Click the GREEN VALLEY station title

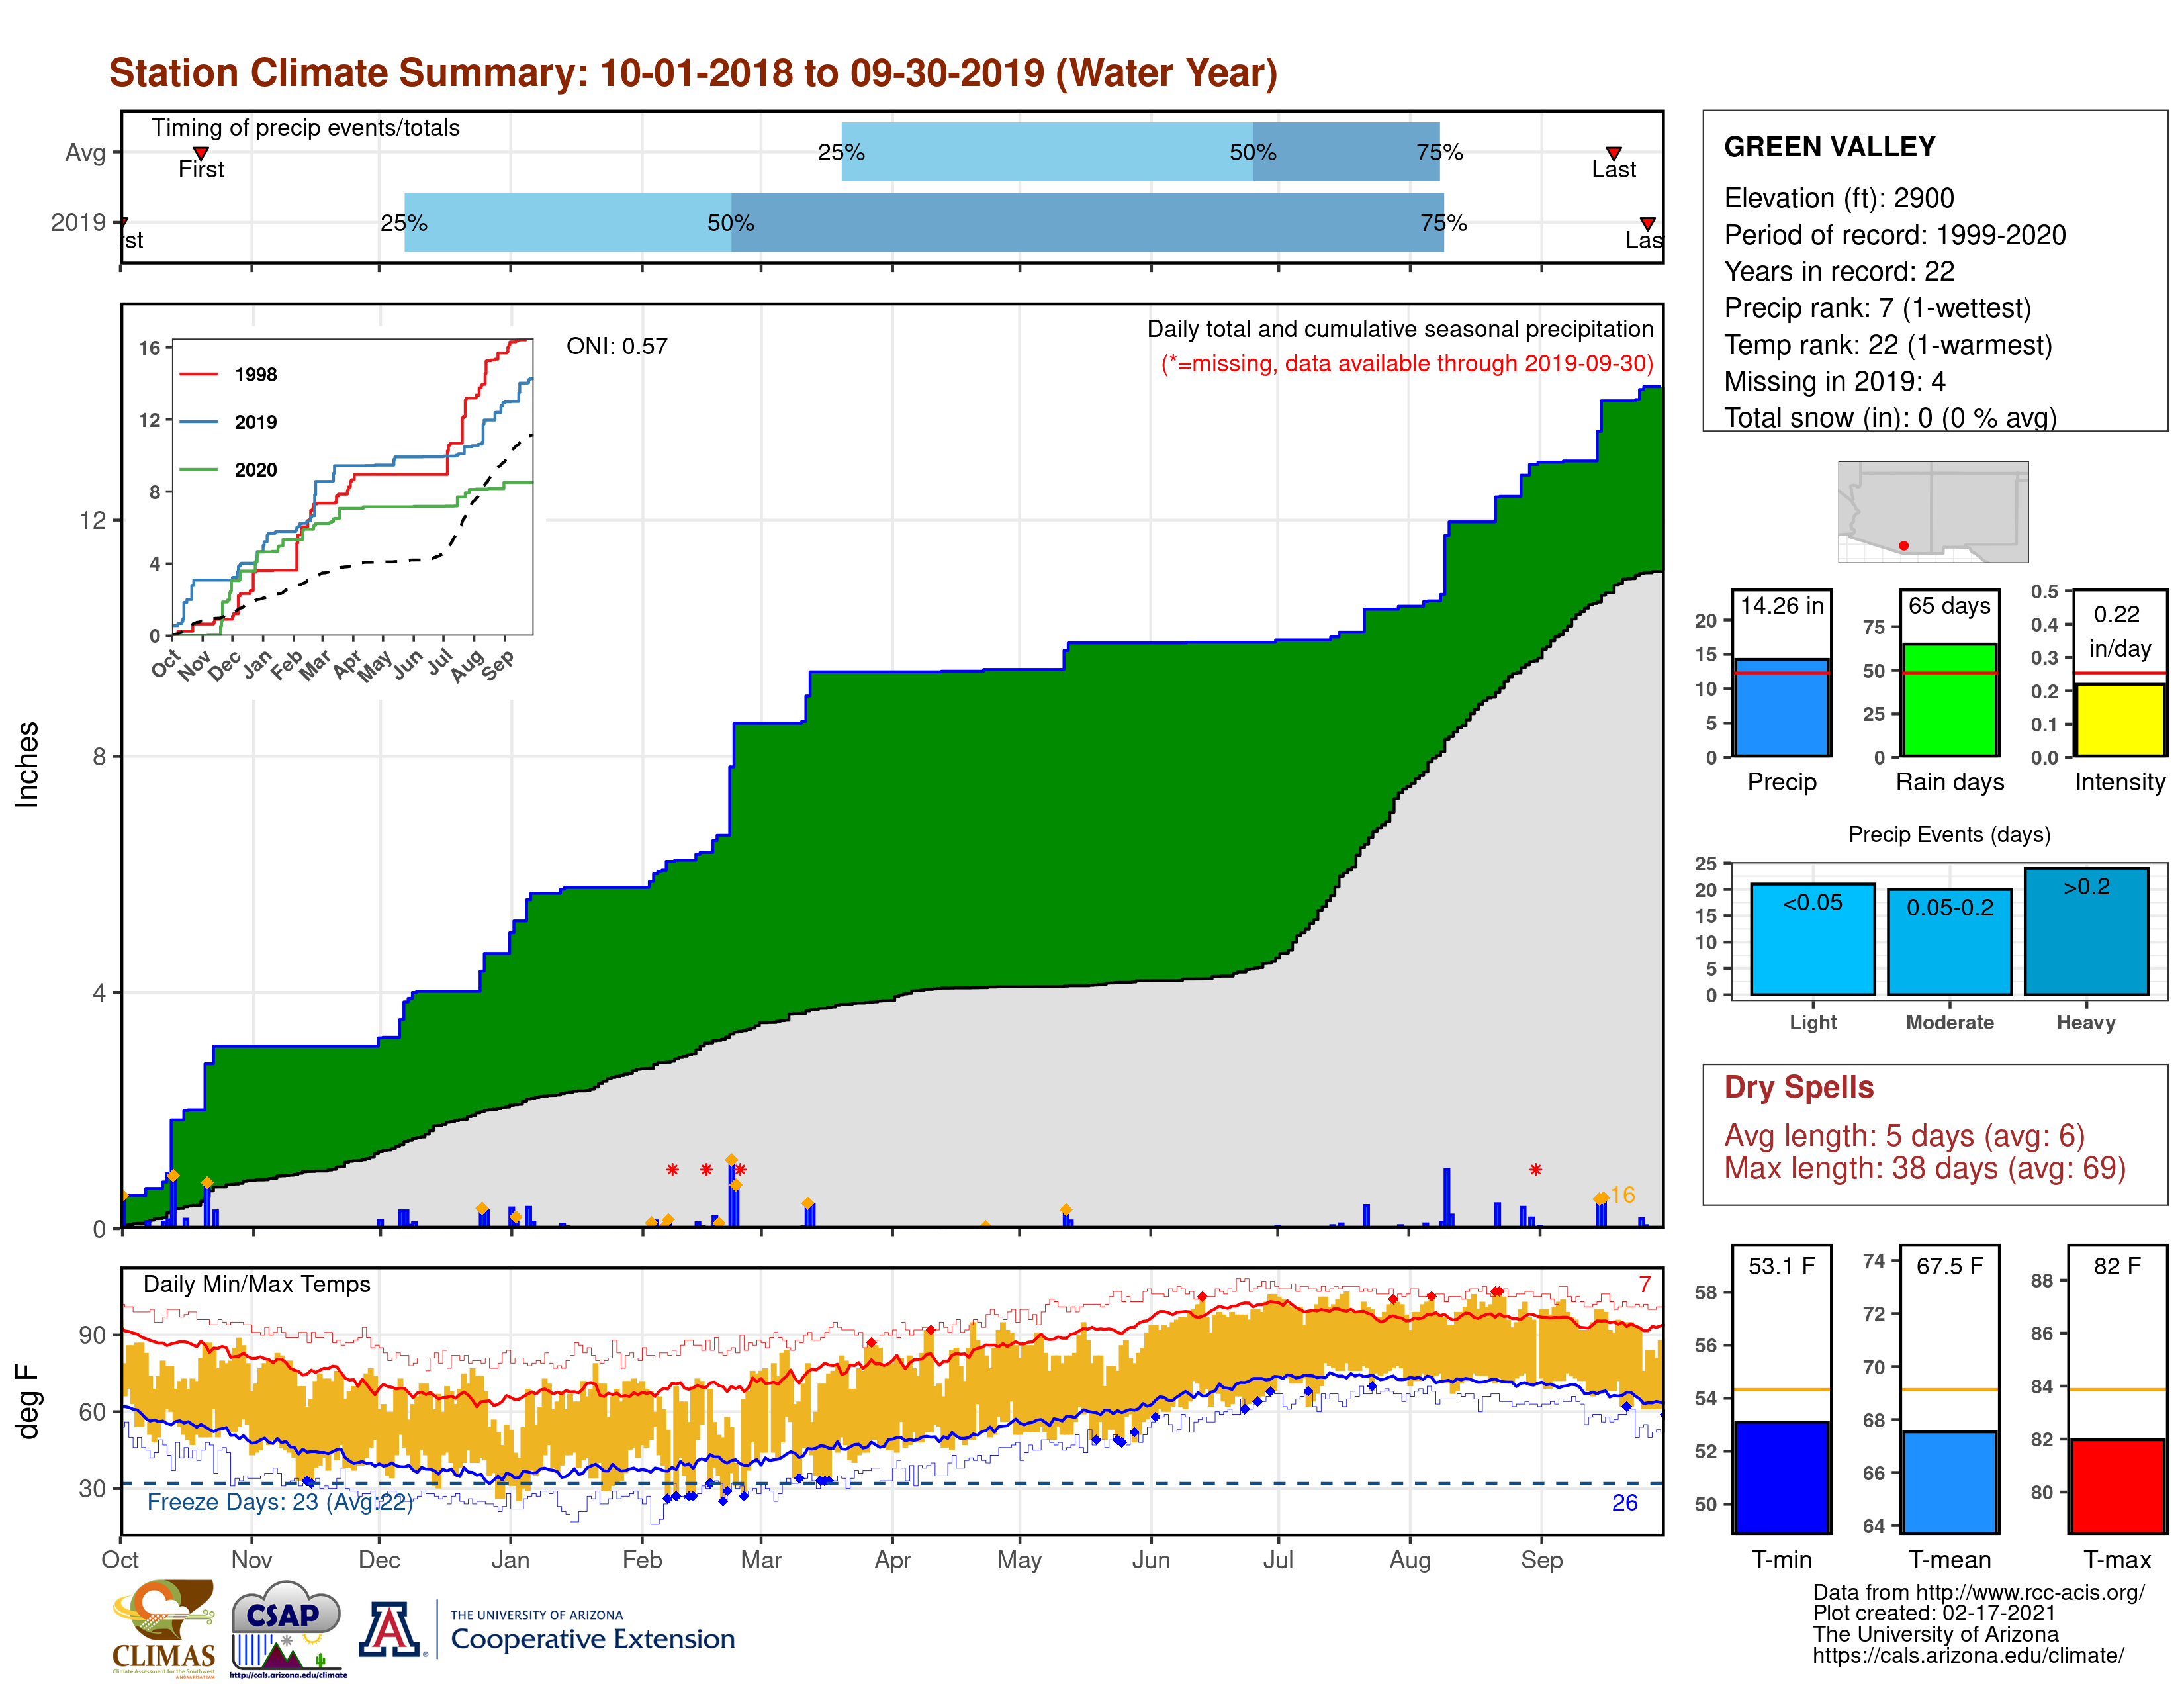tap(1829, 147)
